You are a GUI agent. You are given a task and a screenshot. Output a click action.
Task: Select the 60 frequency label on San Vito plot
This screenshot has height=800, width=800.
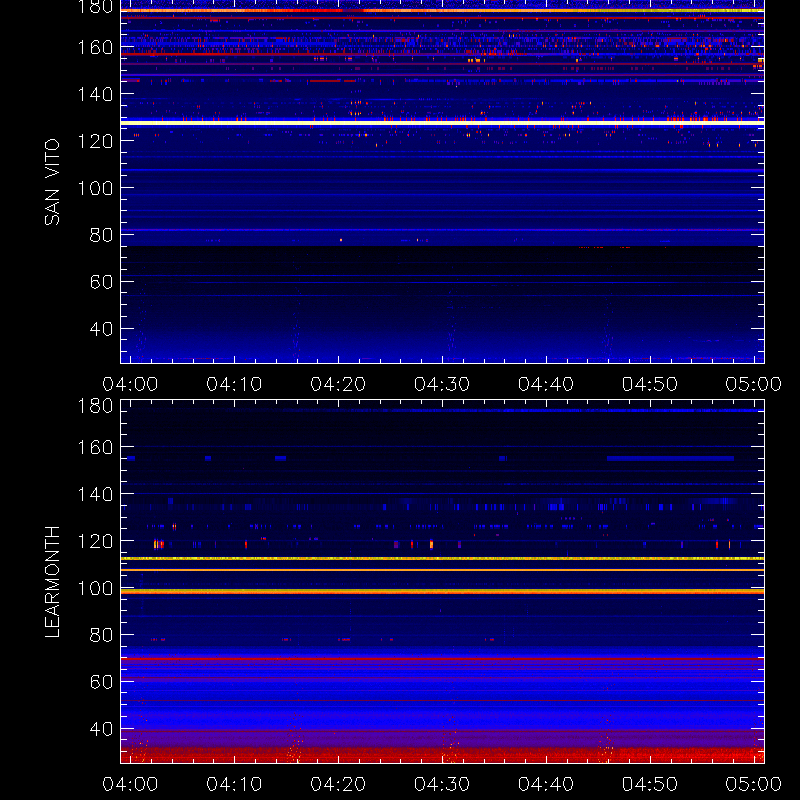(x=102, y=282)
